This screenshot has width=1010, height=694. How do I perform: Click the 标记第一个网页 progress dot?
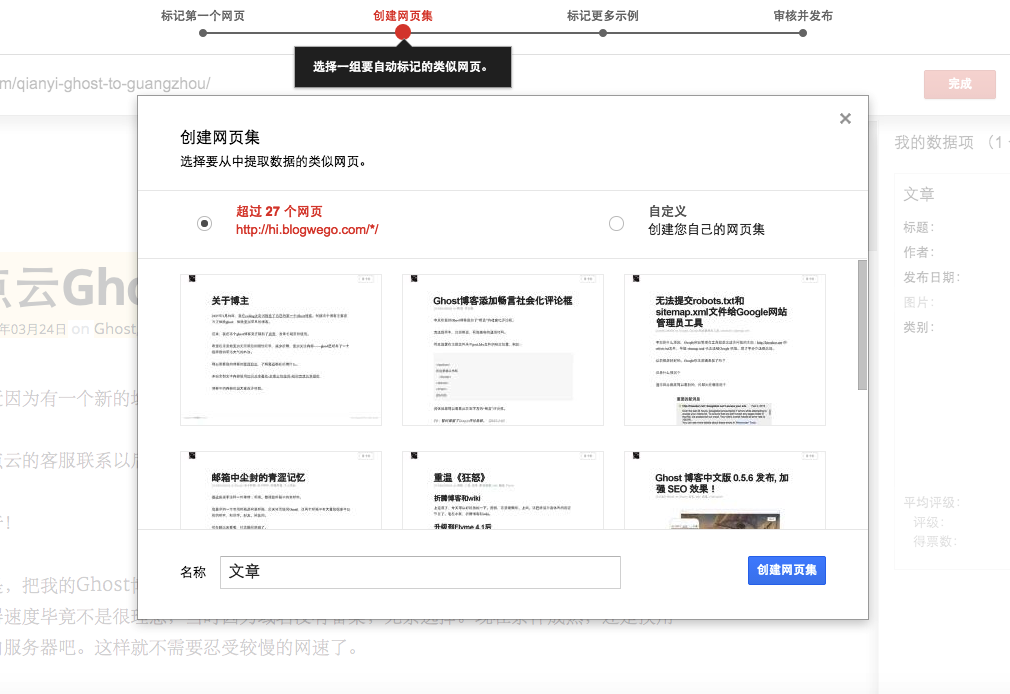(x=203, y=33)
